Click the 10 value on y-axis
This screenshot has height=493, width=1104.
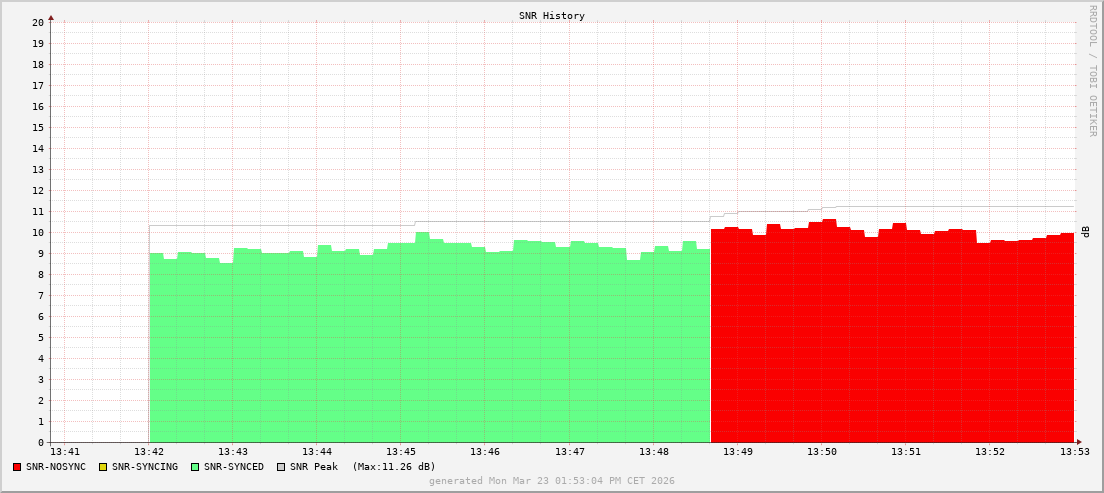39,233
